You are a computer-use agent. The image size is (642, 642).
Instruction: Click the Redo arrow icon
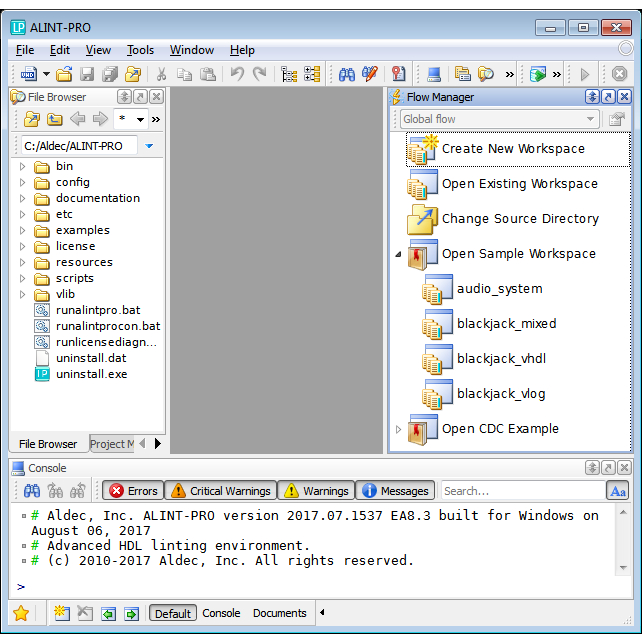click(260, 74)
